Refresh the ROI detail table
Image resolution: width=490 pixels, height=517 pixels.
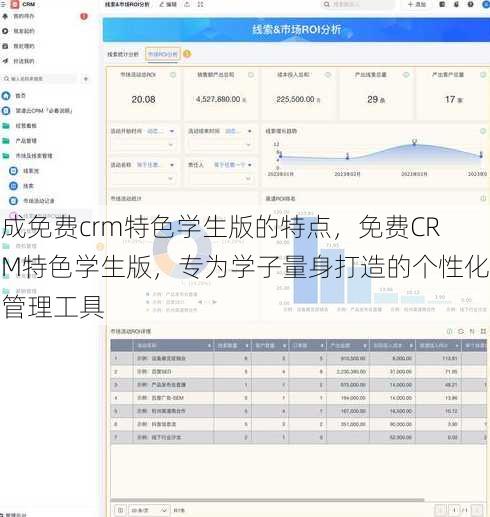461,331
